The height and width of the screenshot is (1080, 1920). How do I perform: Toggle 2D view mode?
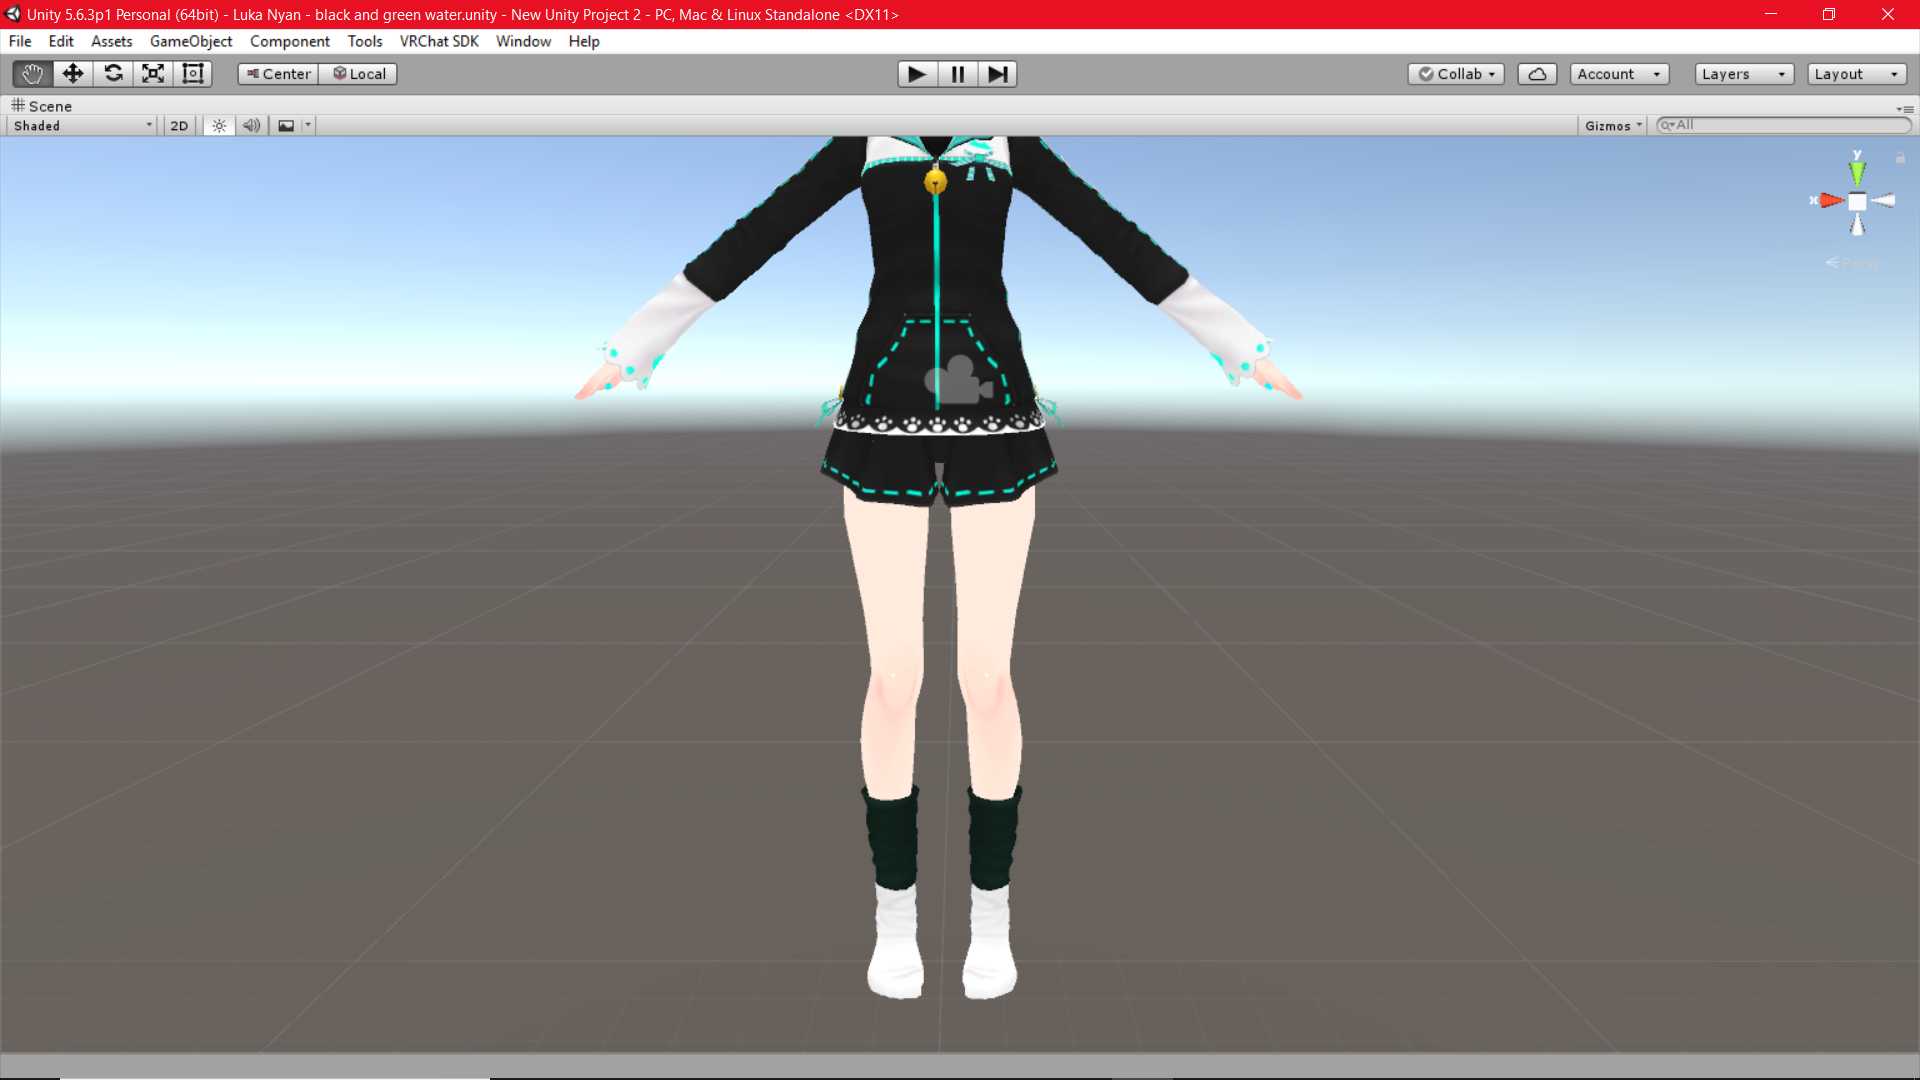pos(178,125)
